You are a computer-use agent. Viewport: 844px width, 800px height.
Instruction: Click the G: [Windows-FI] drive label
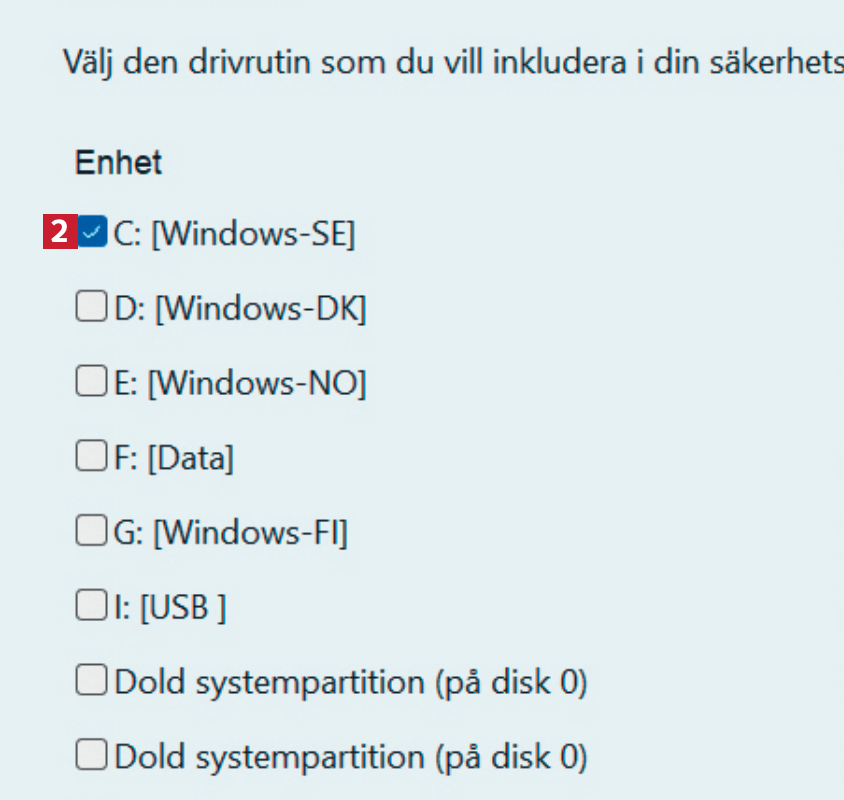click(232, 533)
